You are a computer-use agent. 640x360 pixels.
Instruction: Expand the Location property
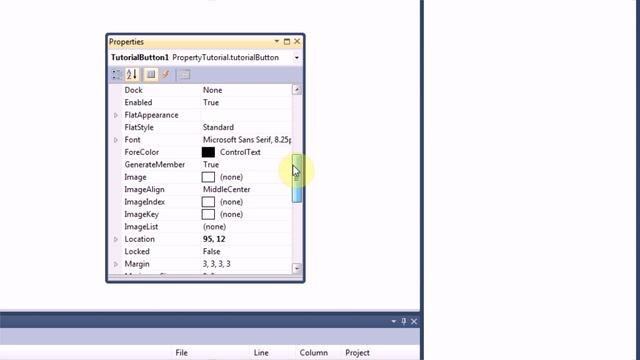(116, 239)
